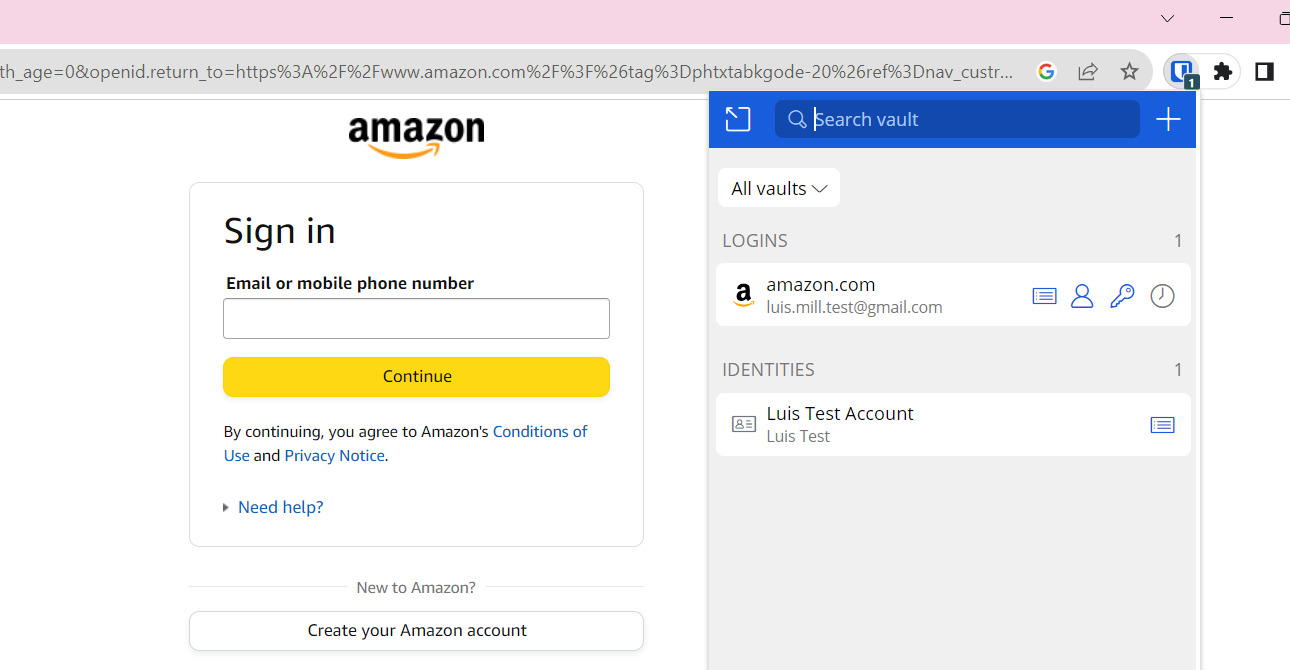The image size is (1290, 670).
Task: Bookmark this page with the star
Action: [1129, 72]
